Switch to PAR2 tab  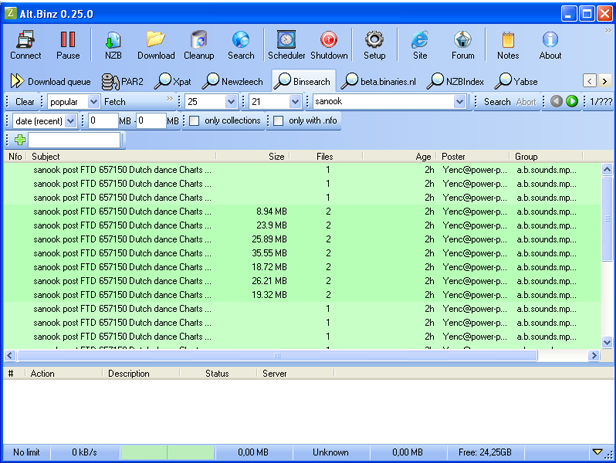pyautogui.click(x=122, y=81)
